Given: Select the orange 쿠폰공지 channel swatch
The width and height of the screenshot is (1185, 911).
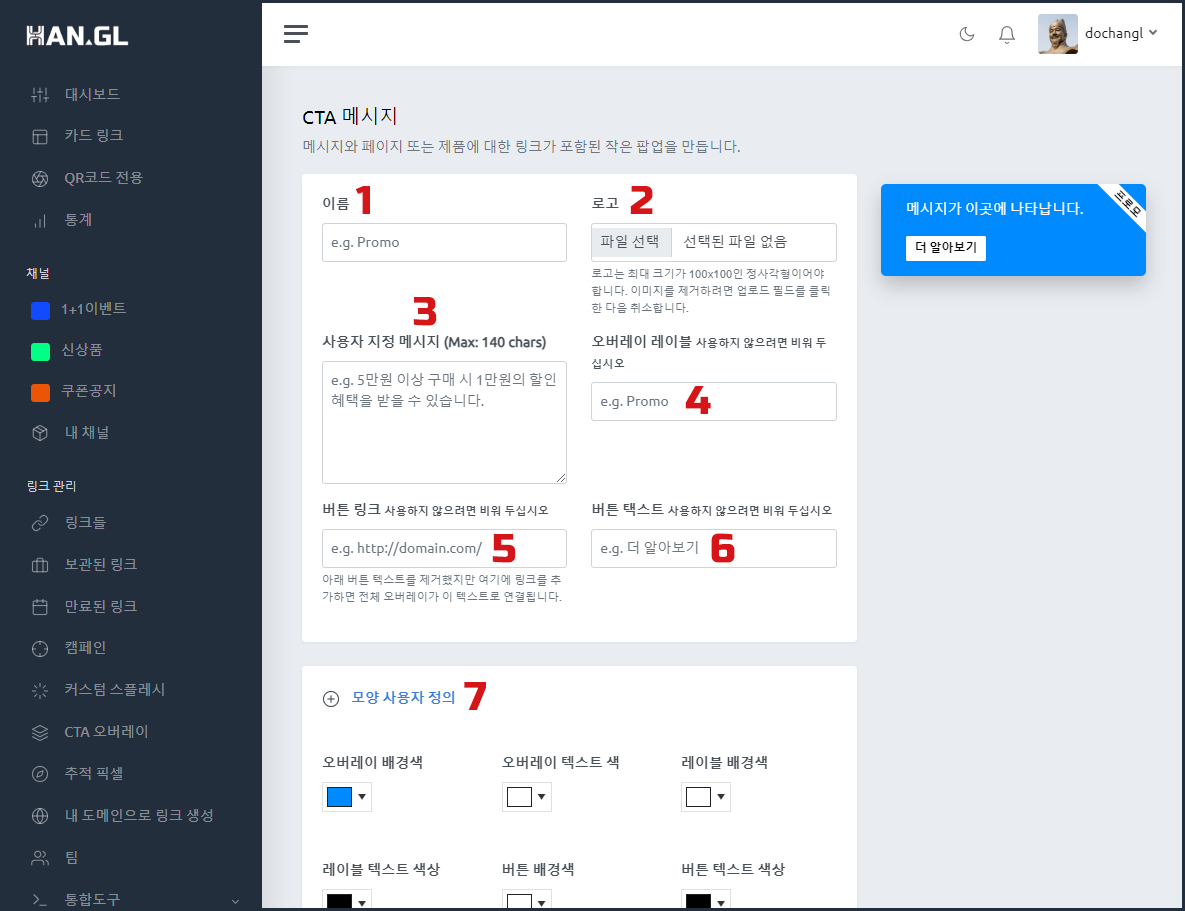Looking at the screenshot, I should [40, 392].
